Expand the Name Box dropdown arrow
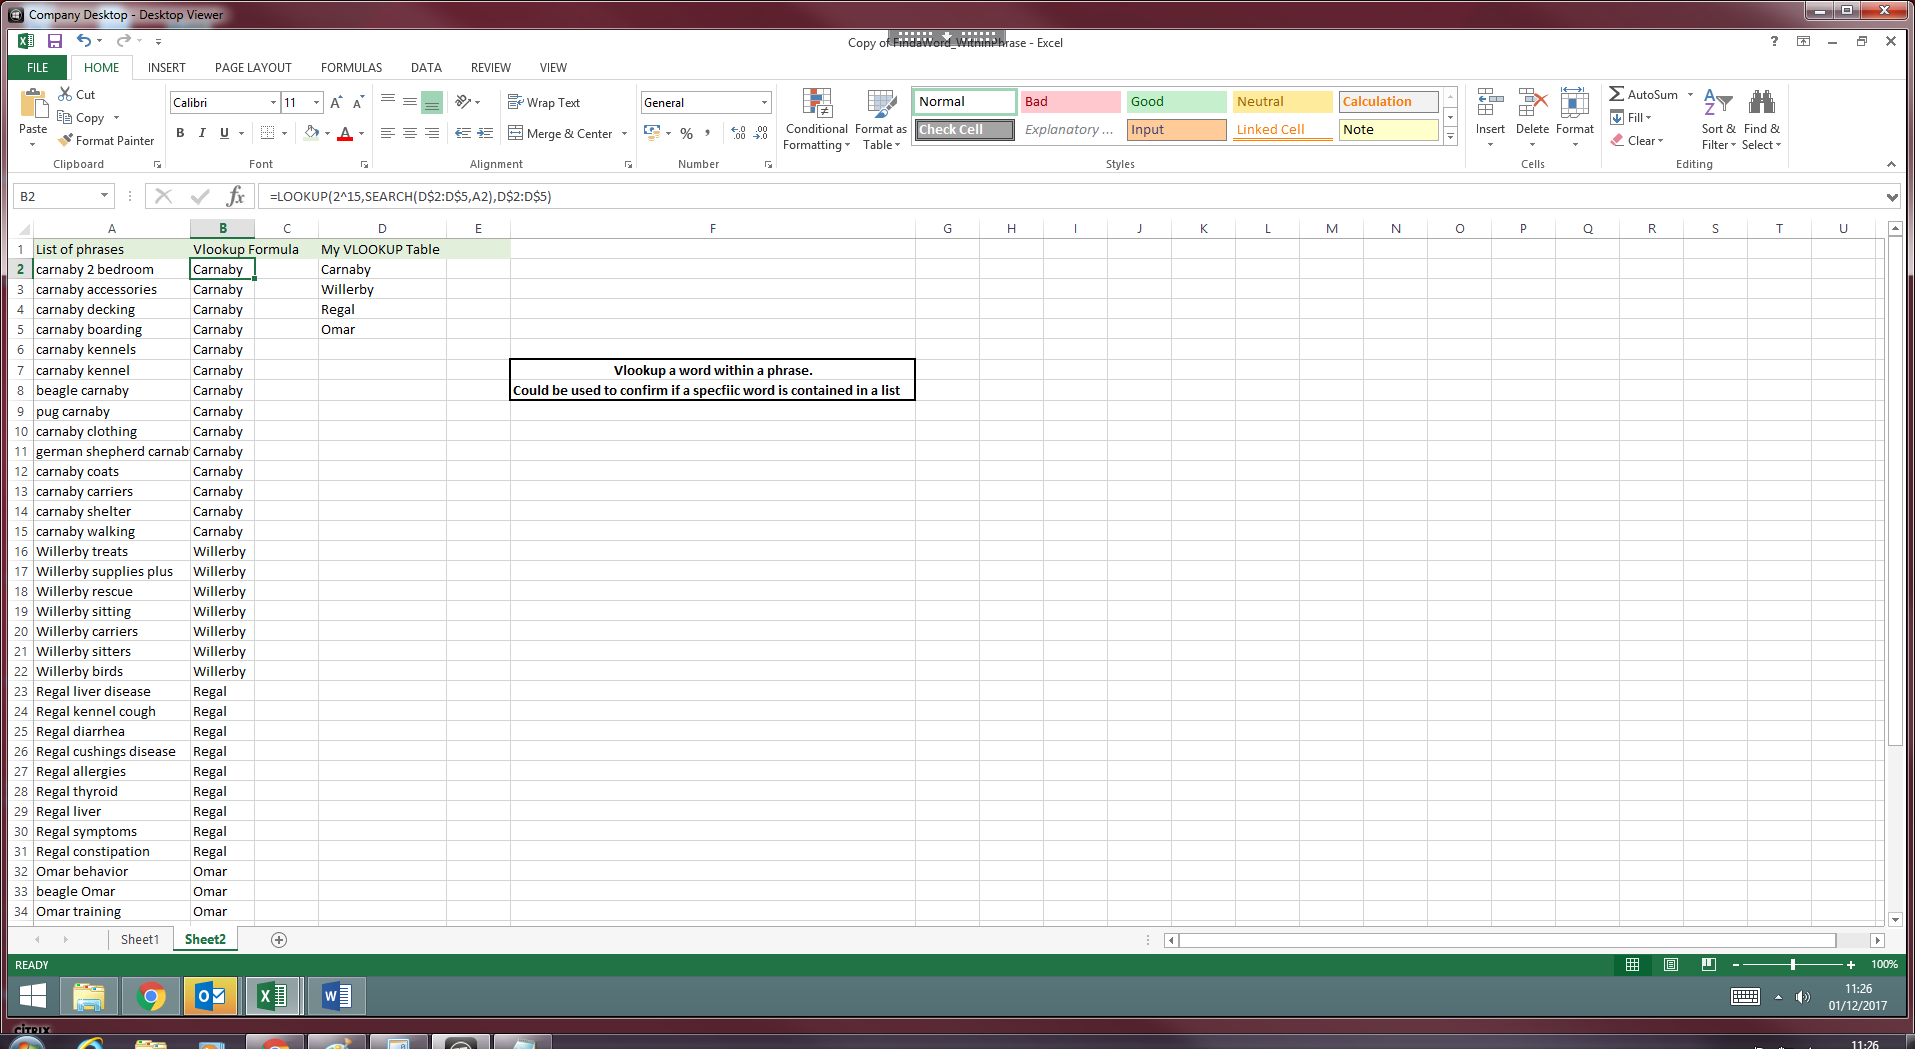The width and height of the screenshot is (1915, 1049). [x=104, y=196]
